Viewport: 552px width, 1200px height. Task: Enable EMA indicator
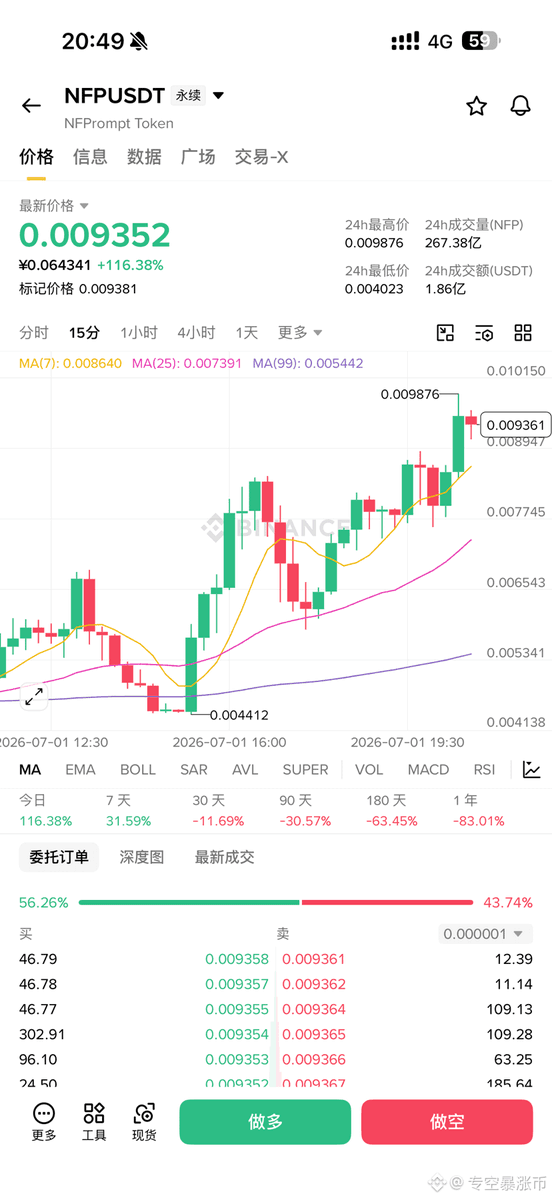pyautogui.click(x=80, y=770)
